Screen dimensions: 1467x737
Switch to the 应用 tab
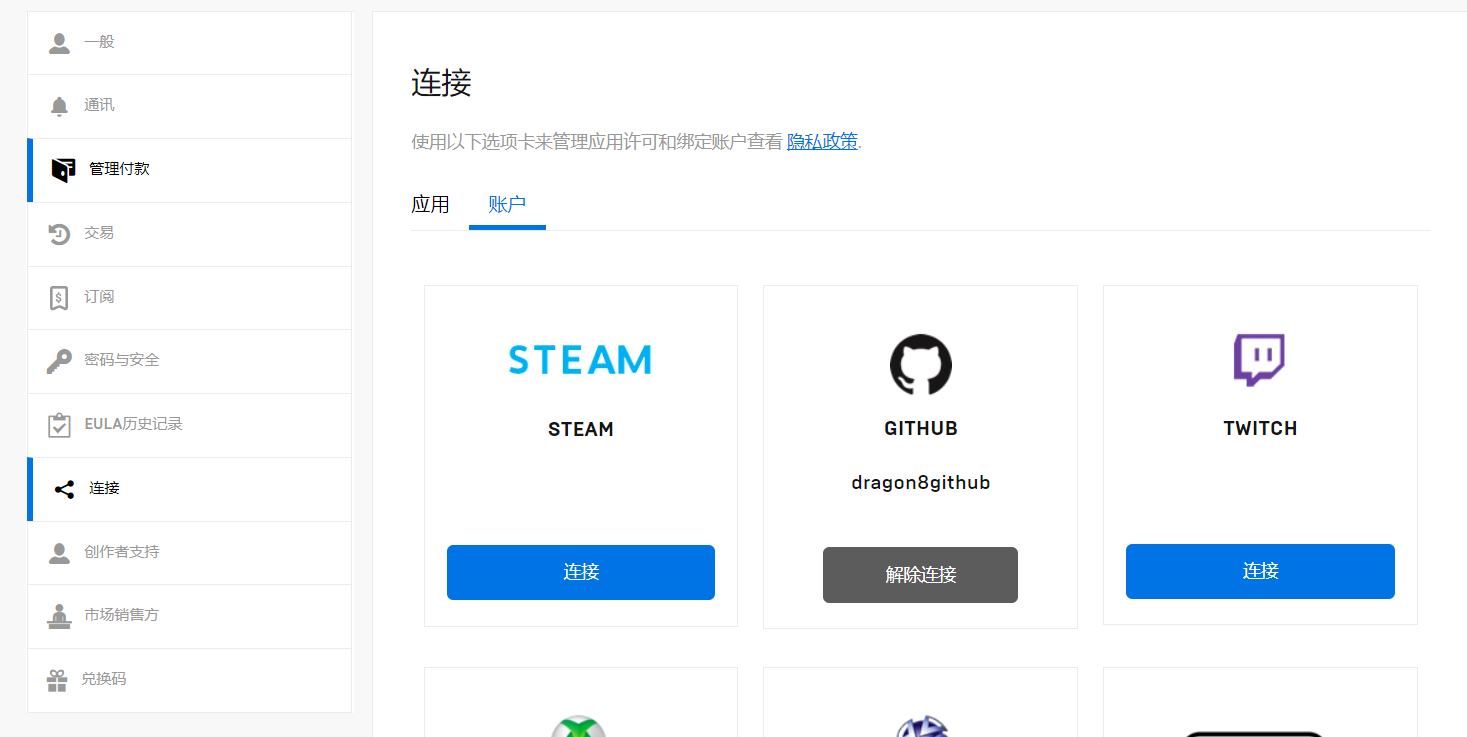tap(430, 205)
